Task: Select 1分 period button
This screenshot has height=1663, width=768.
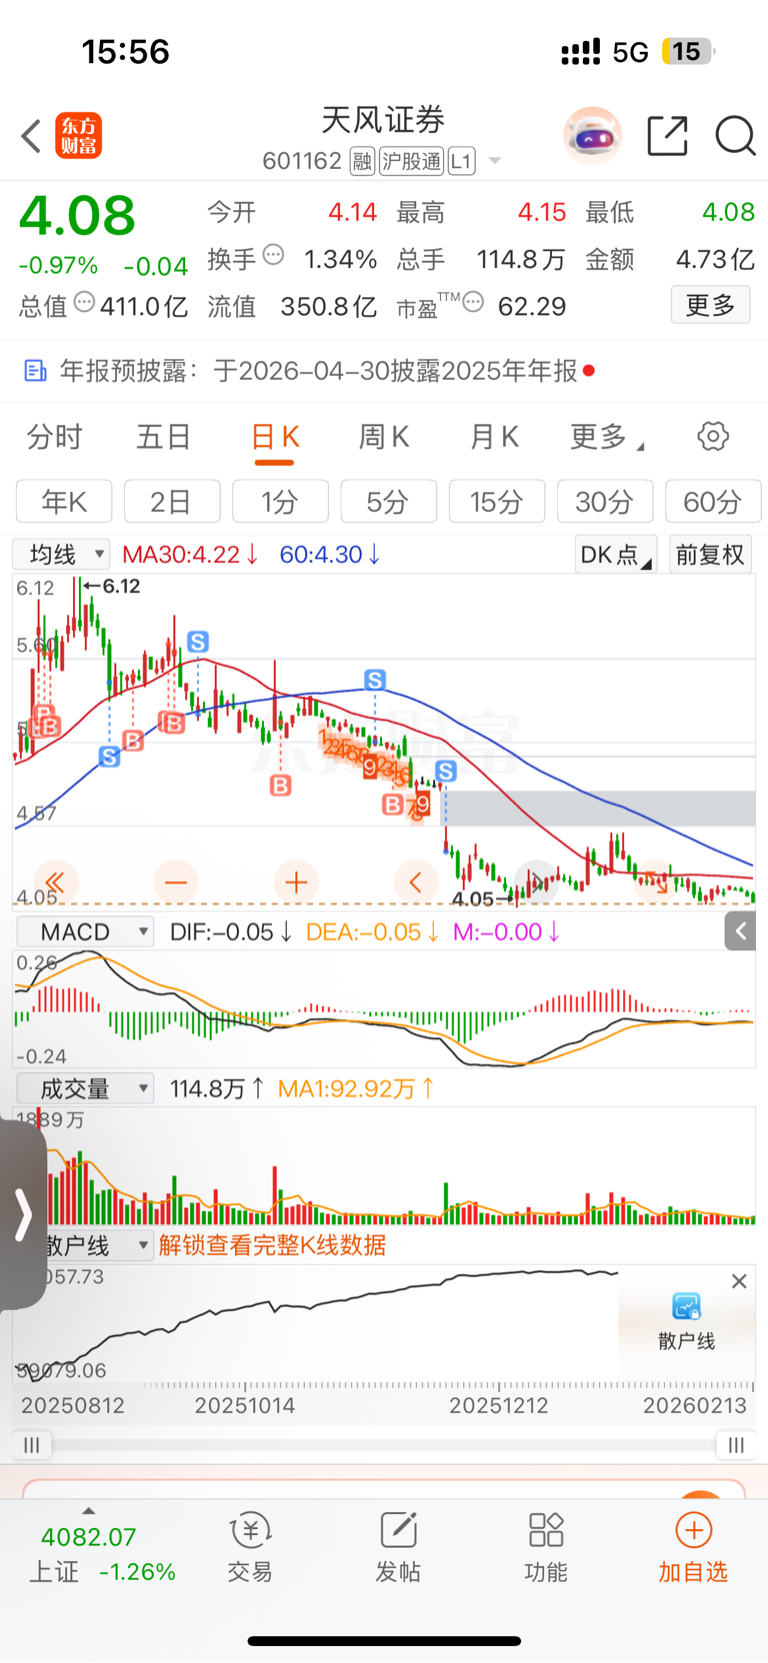Action: point(280,501)
